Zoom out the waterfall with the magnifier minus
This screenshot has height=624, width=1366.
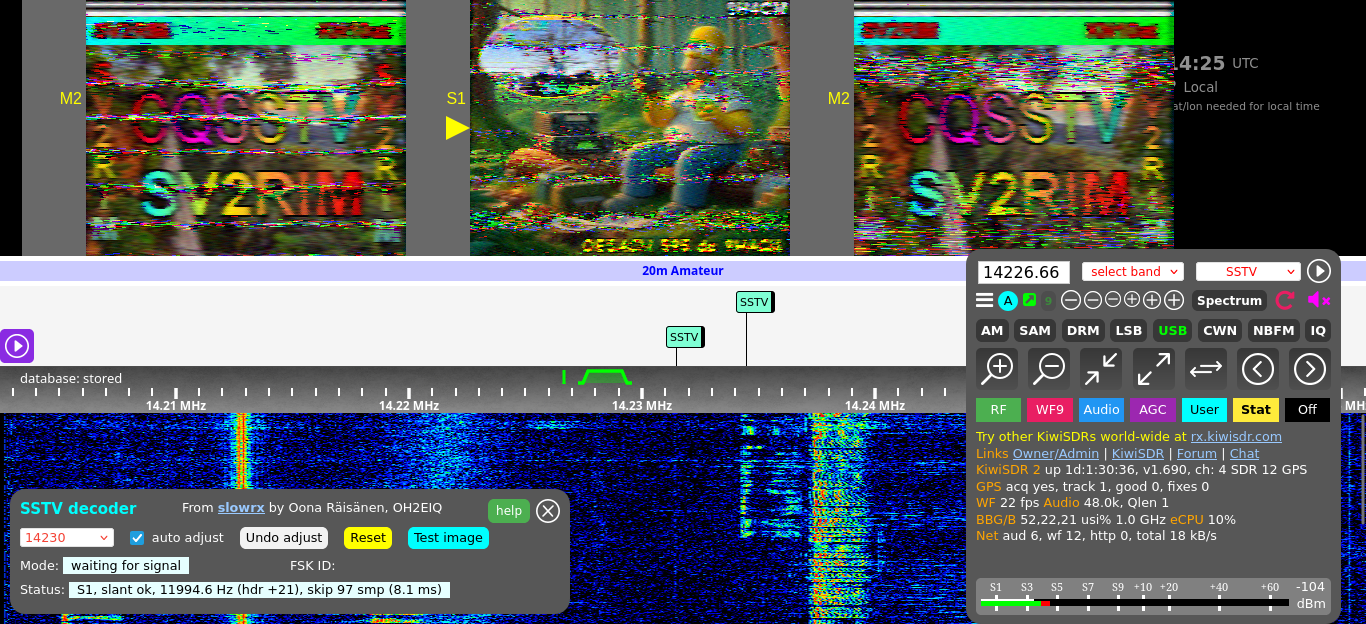[x=1050, y=369]
